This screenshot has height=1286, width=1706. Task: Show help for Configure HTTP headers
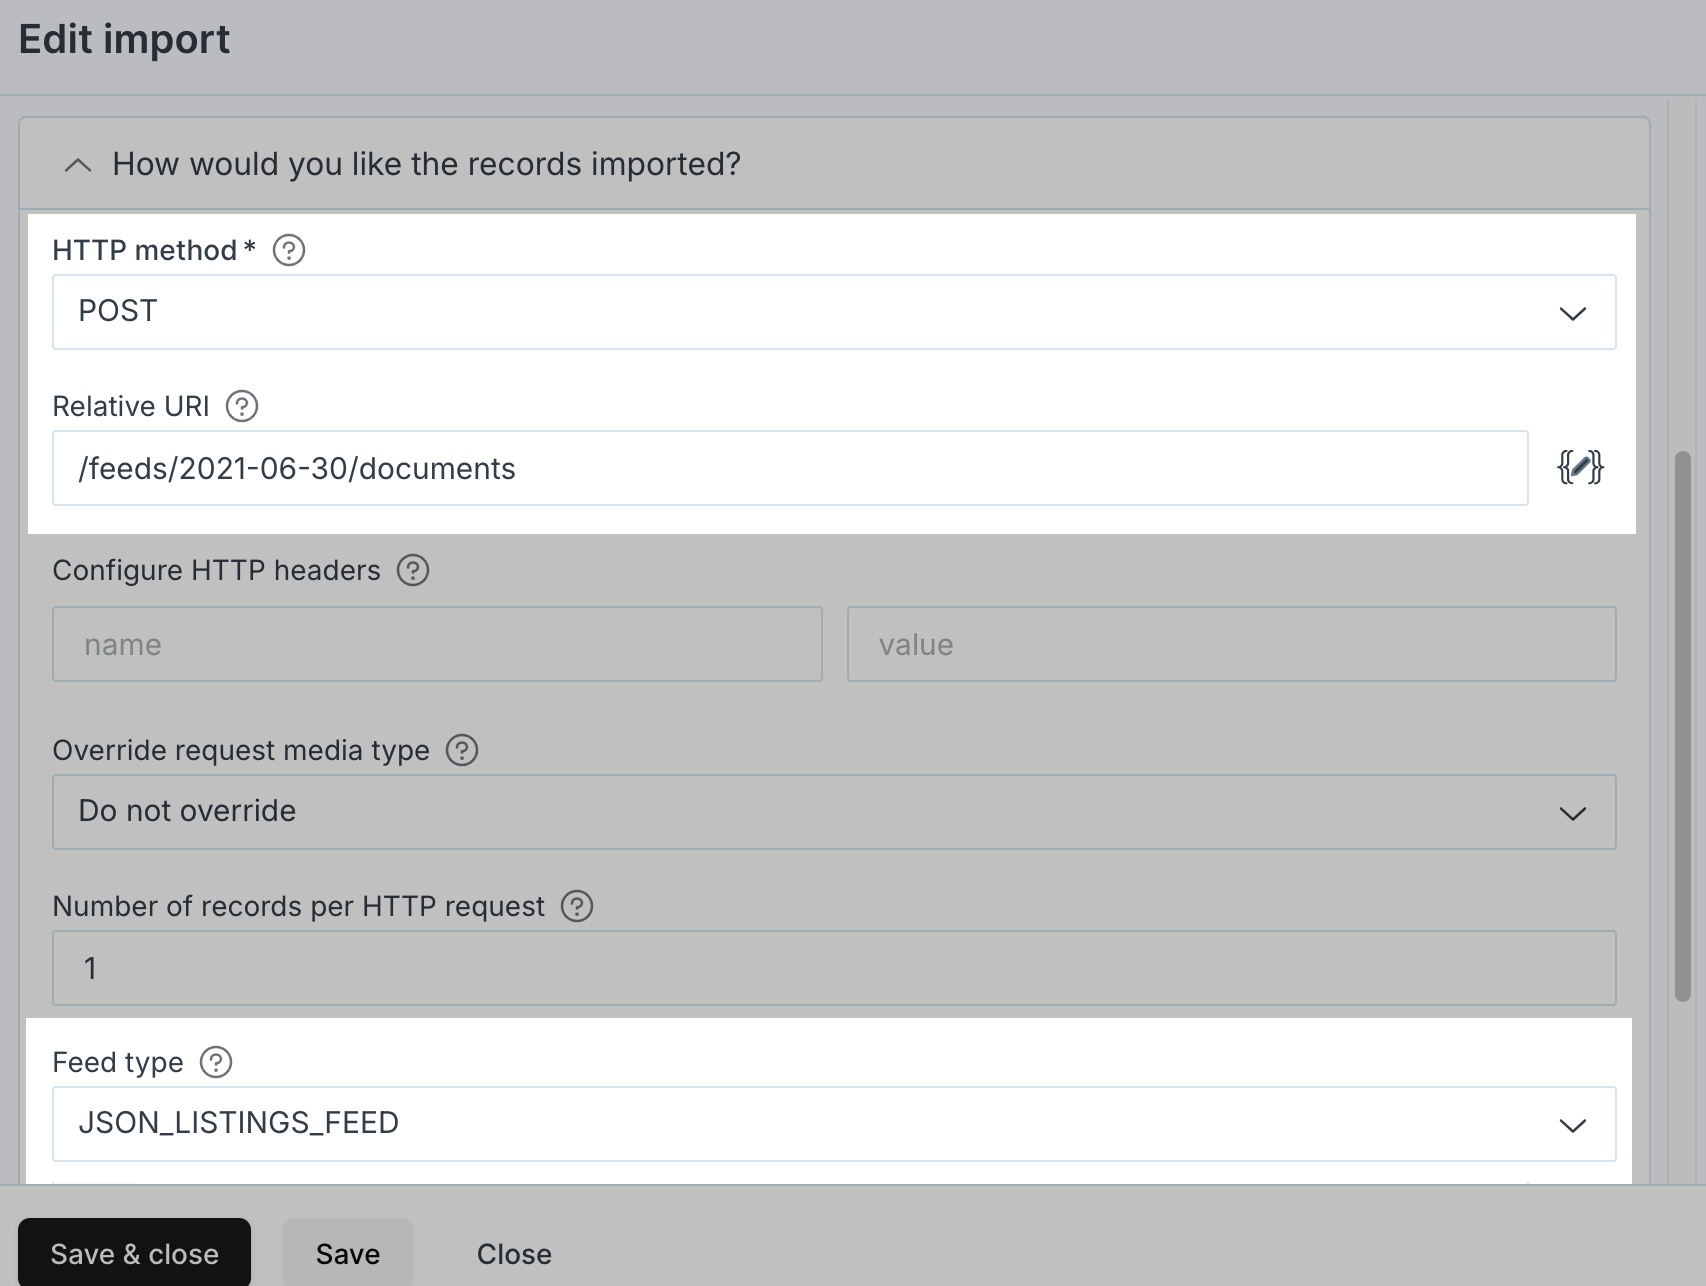click(413, 570)
